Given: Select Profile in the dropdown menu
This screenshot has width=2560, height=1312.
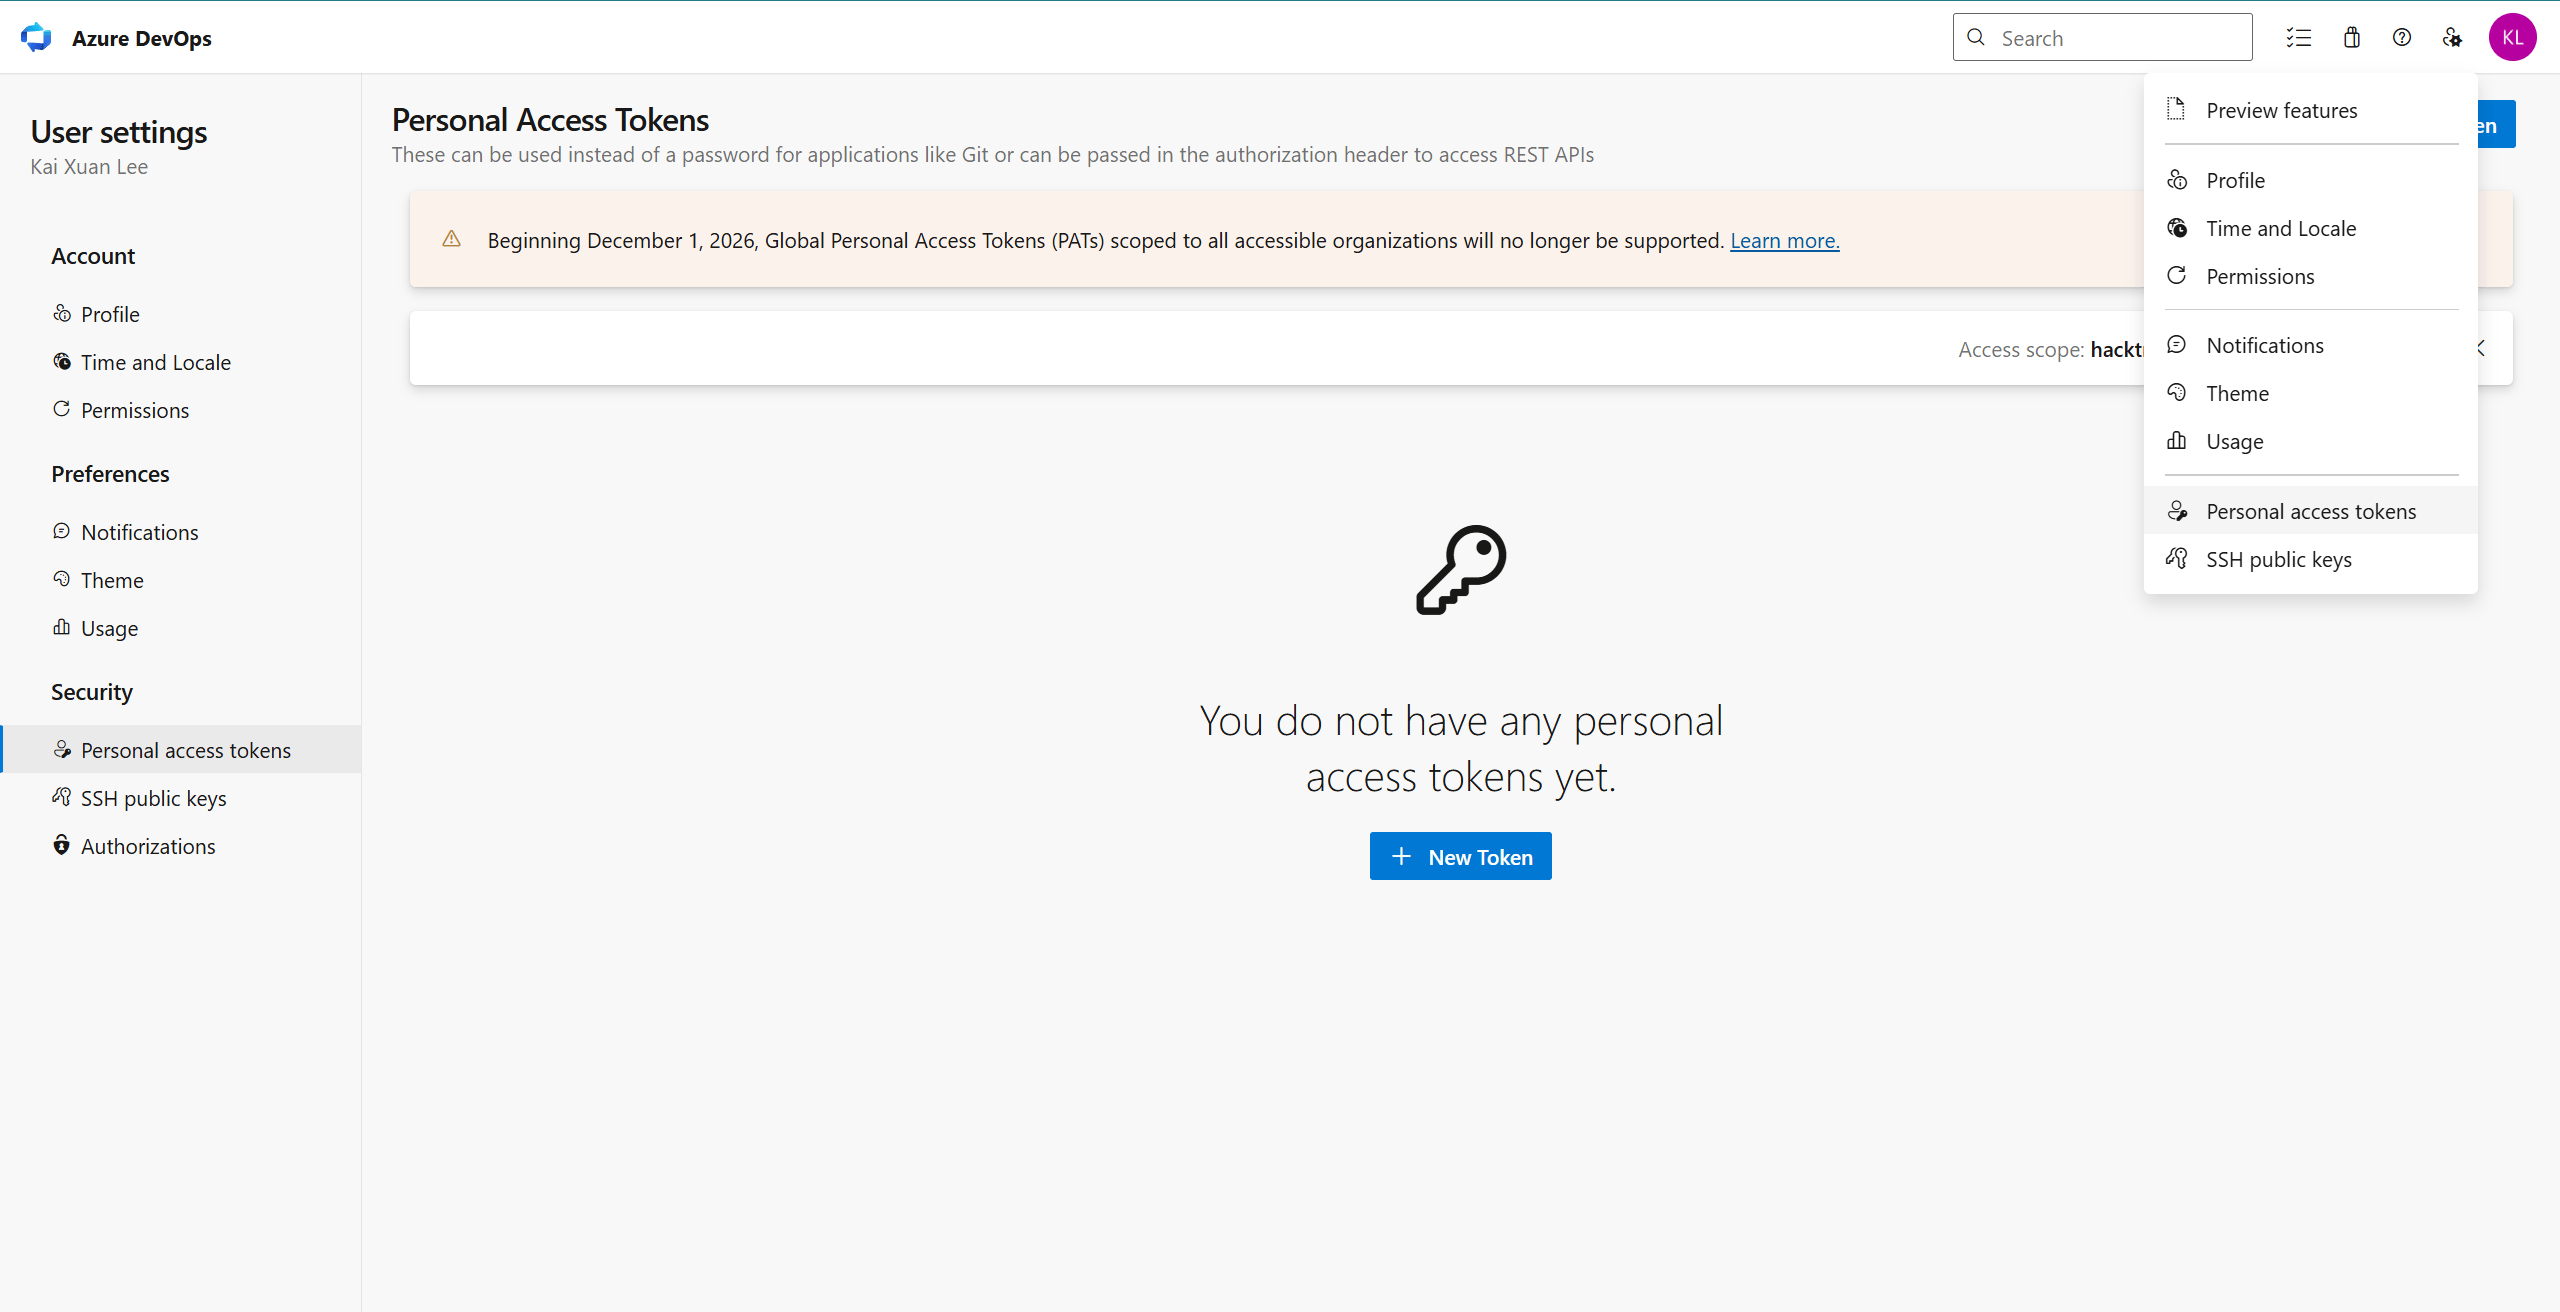Looking at the screenshot, I should click(2311, 180).
